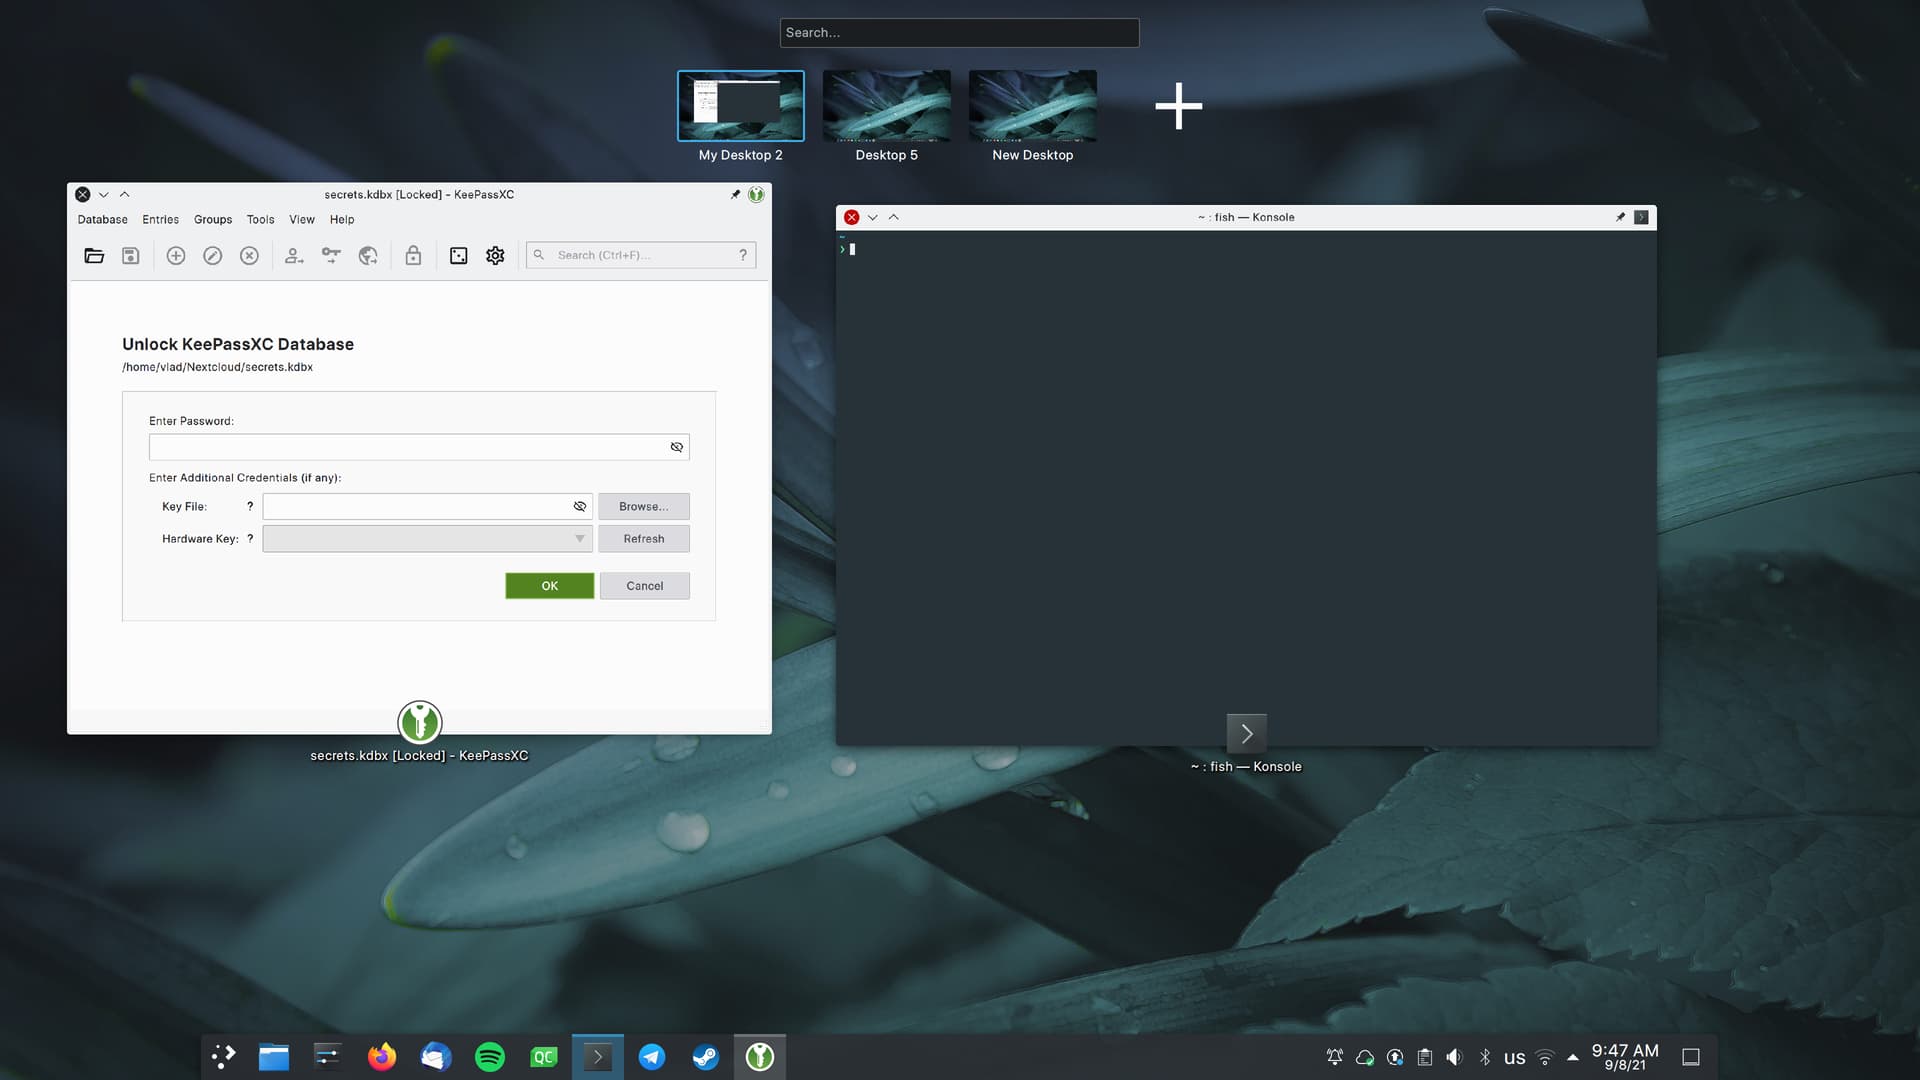The width and height of the screenshot is (1920, 1080).
Task: Switch to the New Desktop thumbnail
Action: click(1033, 106)
